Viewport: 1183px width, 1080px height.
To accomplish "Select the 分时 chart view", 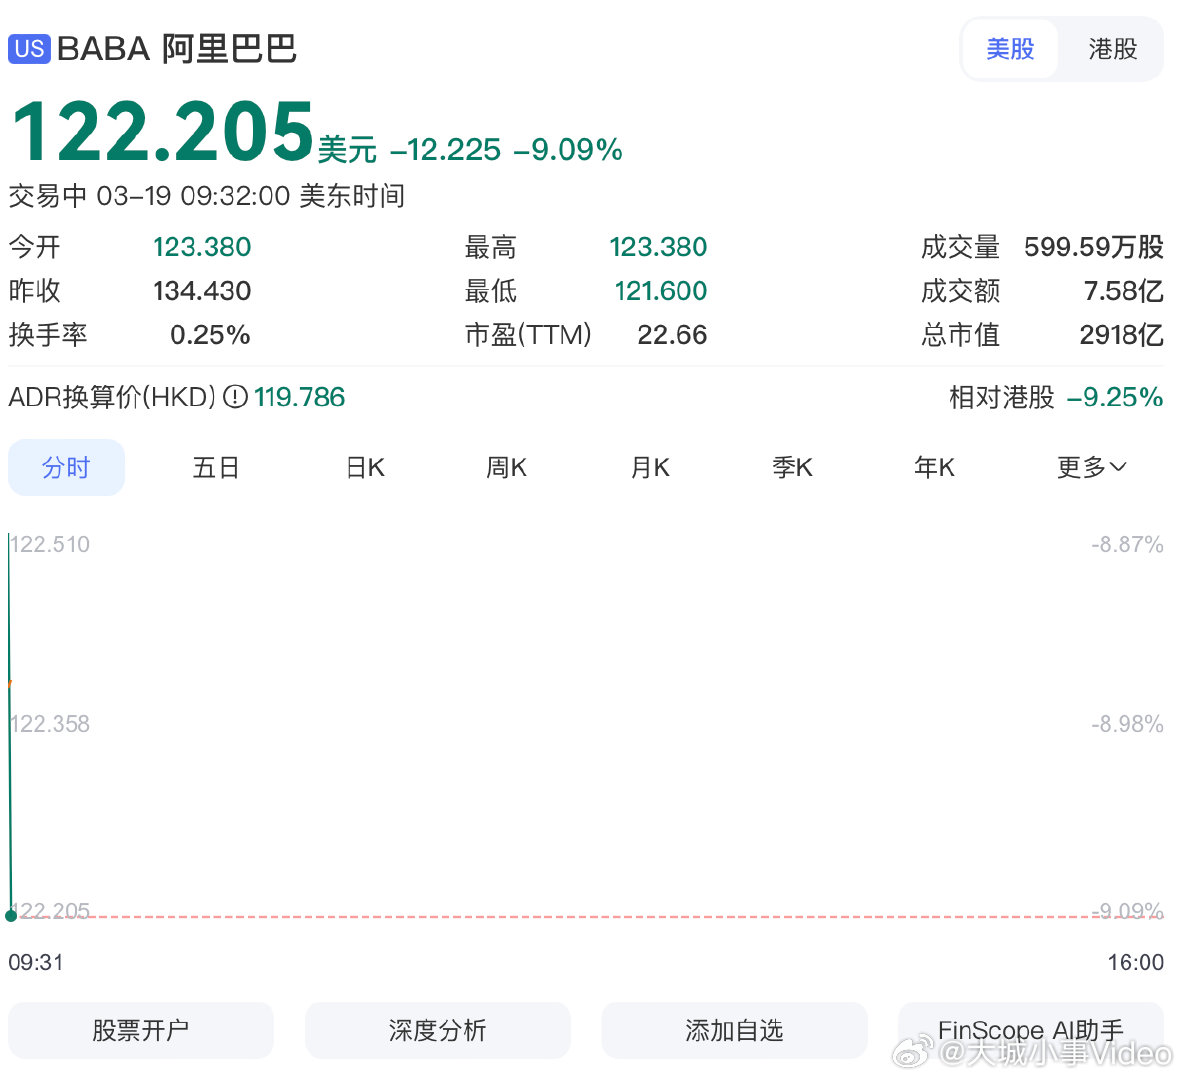I will 66,467.
